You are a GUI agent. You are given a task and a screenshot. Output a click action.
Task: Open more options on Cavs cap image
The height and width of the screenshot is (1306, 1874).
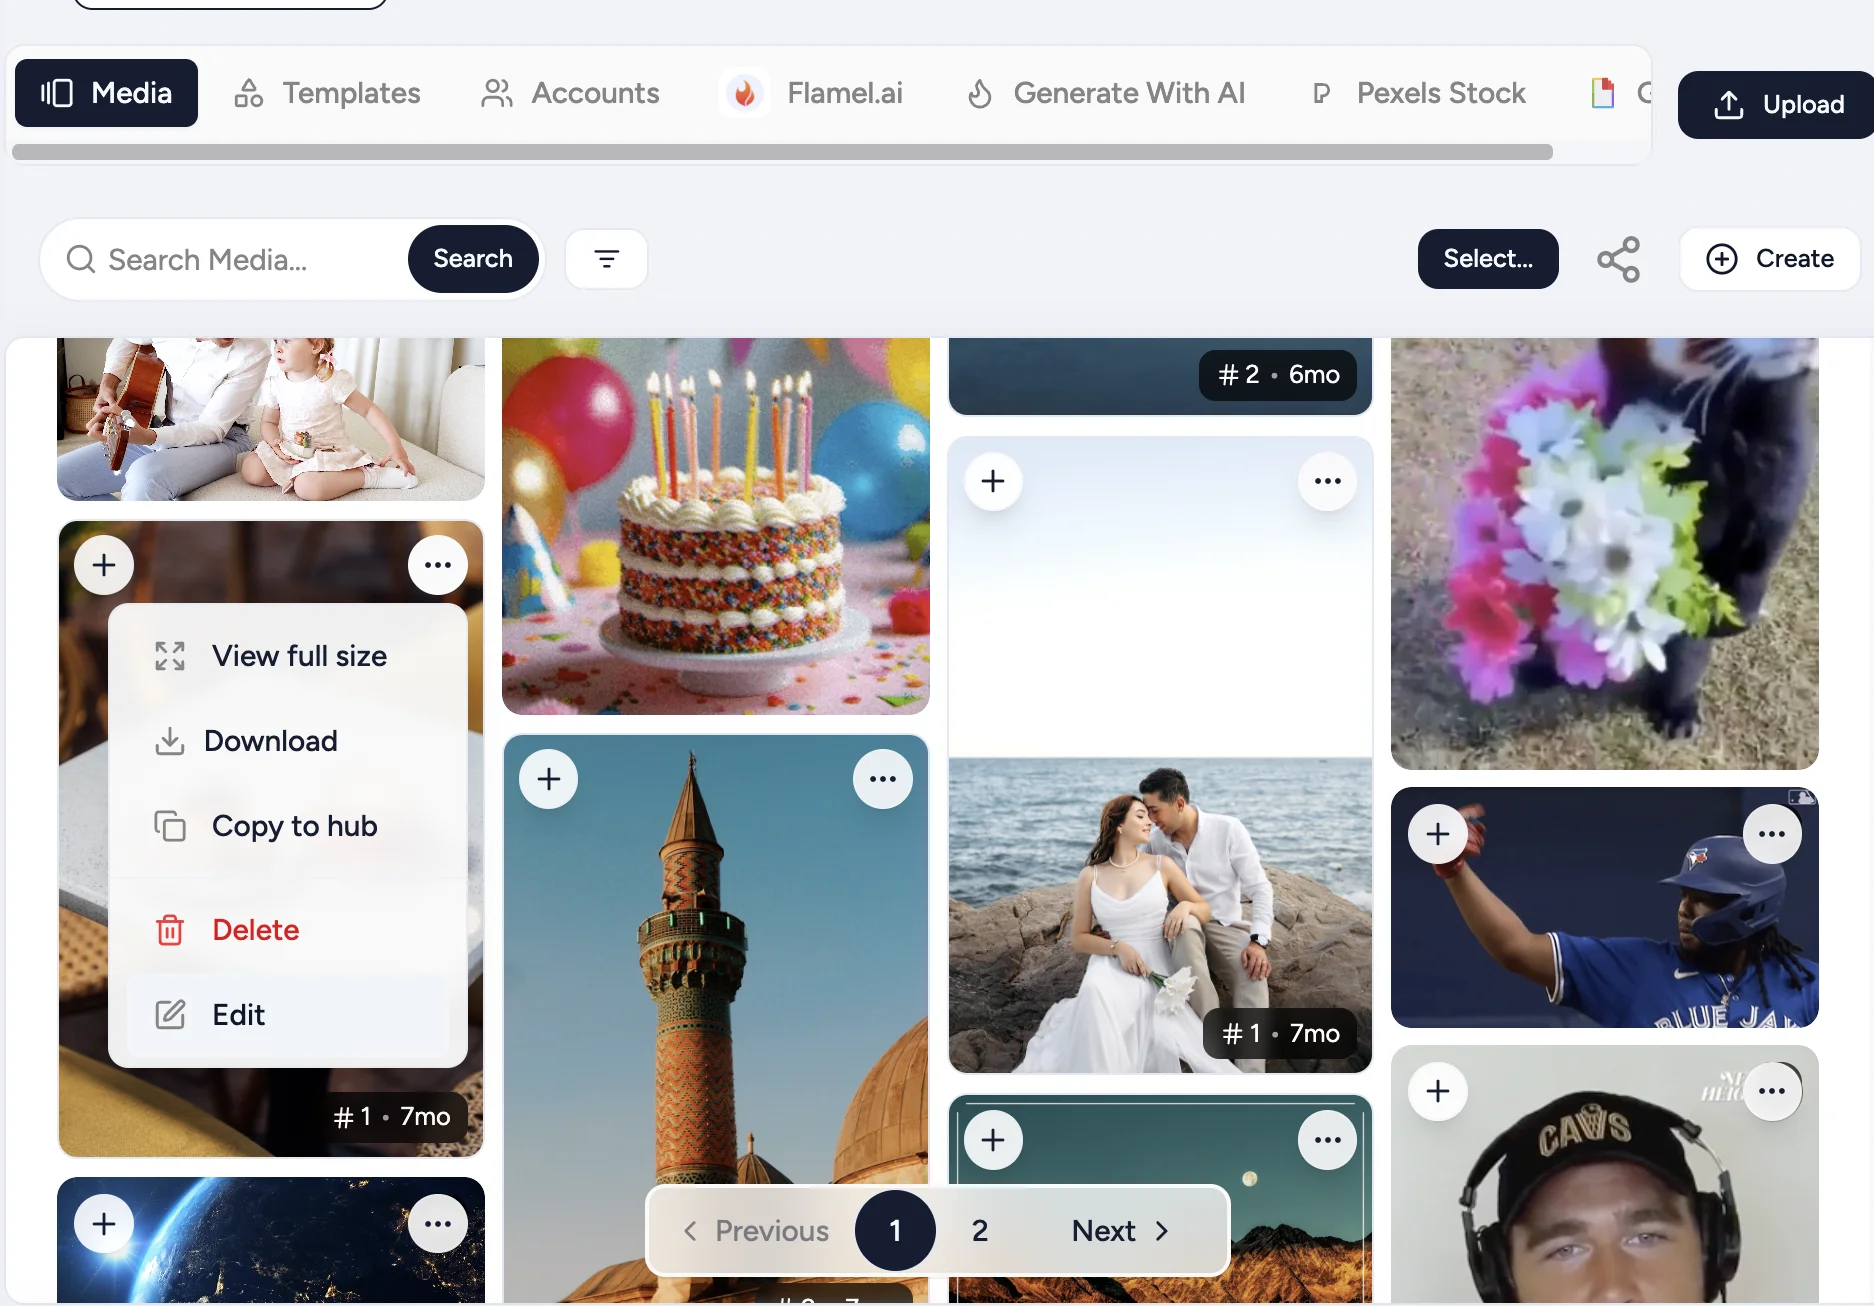tap(1772, 1091)
